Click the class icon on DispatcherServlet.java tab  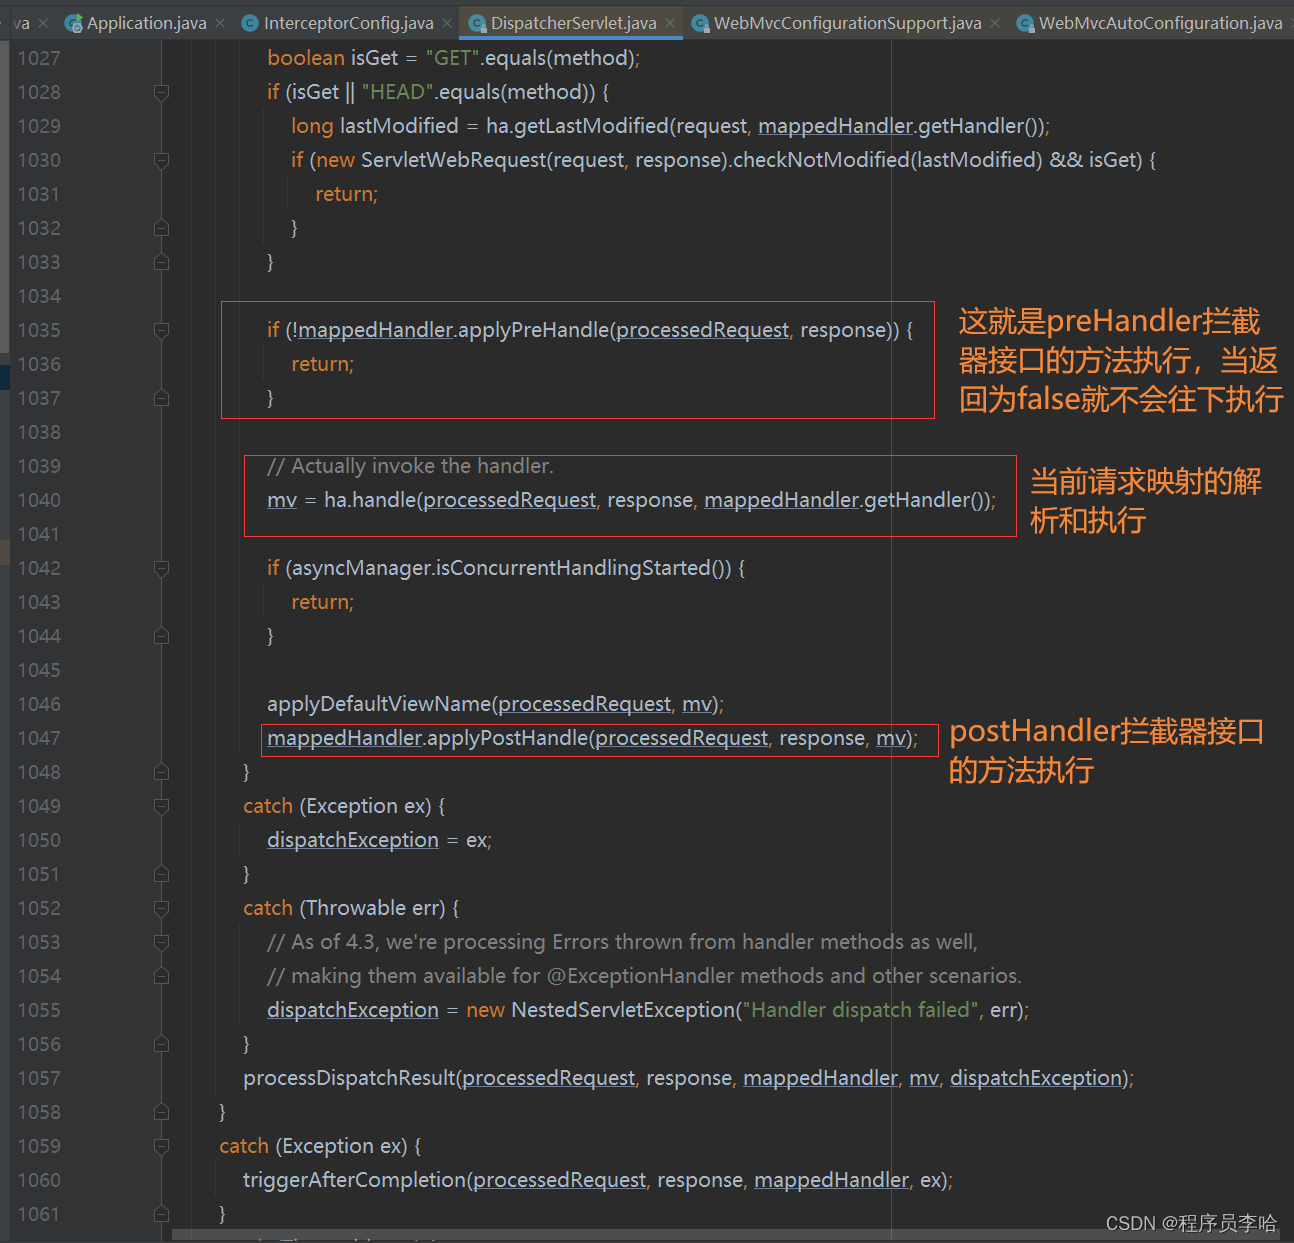pos(477,22)
